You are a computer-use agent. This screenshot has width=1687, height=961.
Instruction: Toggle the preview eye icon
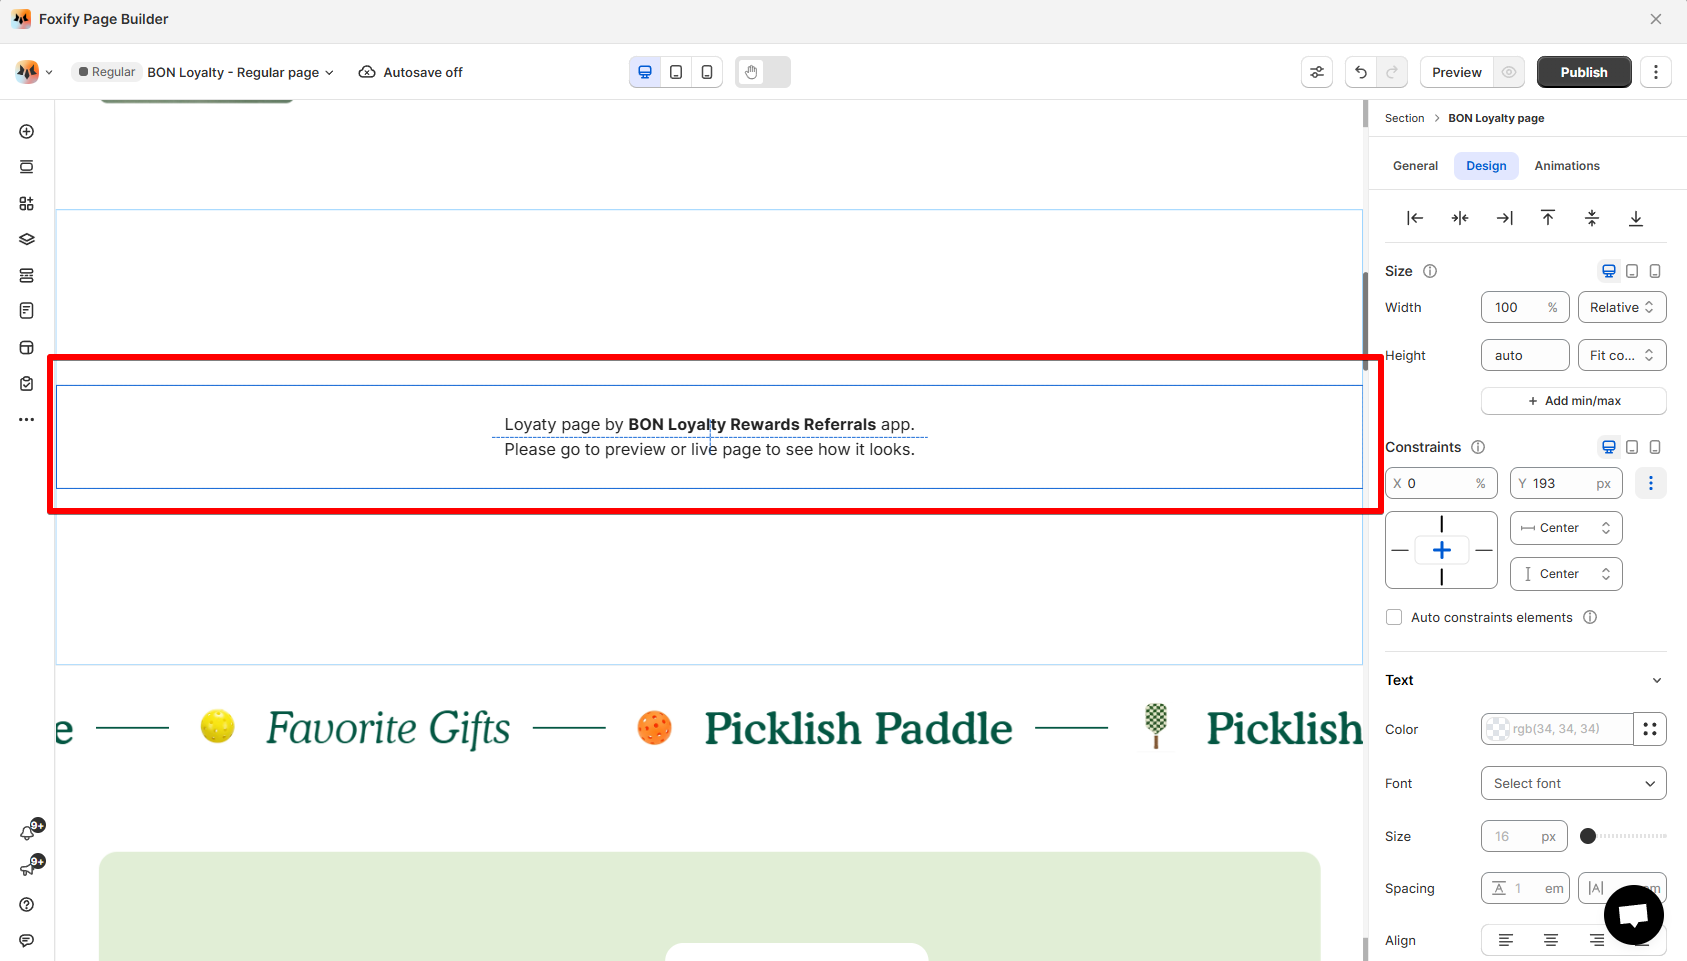[x=1509, y=72]
